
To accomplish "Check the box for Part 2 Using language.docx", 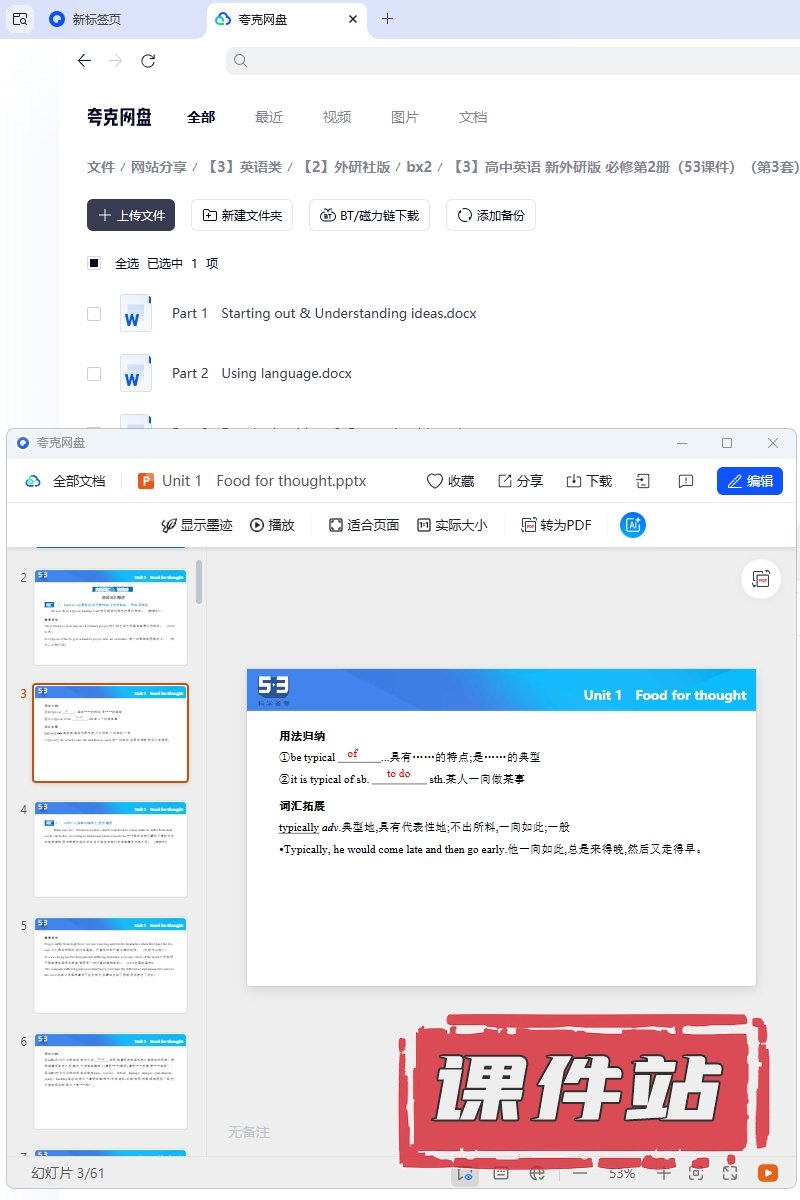I will tap(94, 373).
